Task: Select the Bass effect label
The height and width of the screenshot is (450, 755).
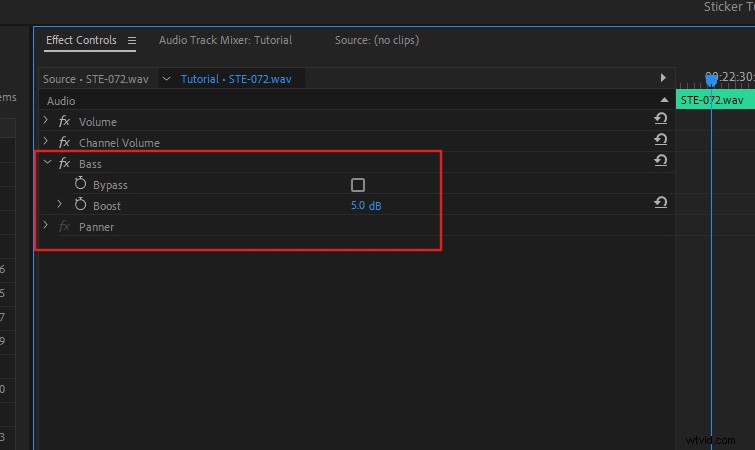Action: point(90,164)
